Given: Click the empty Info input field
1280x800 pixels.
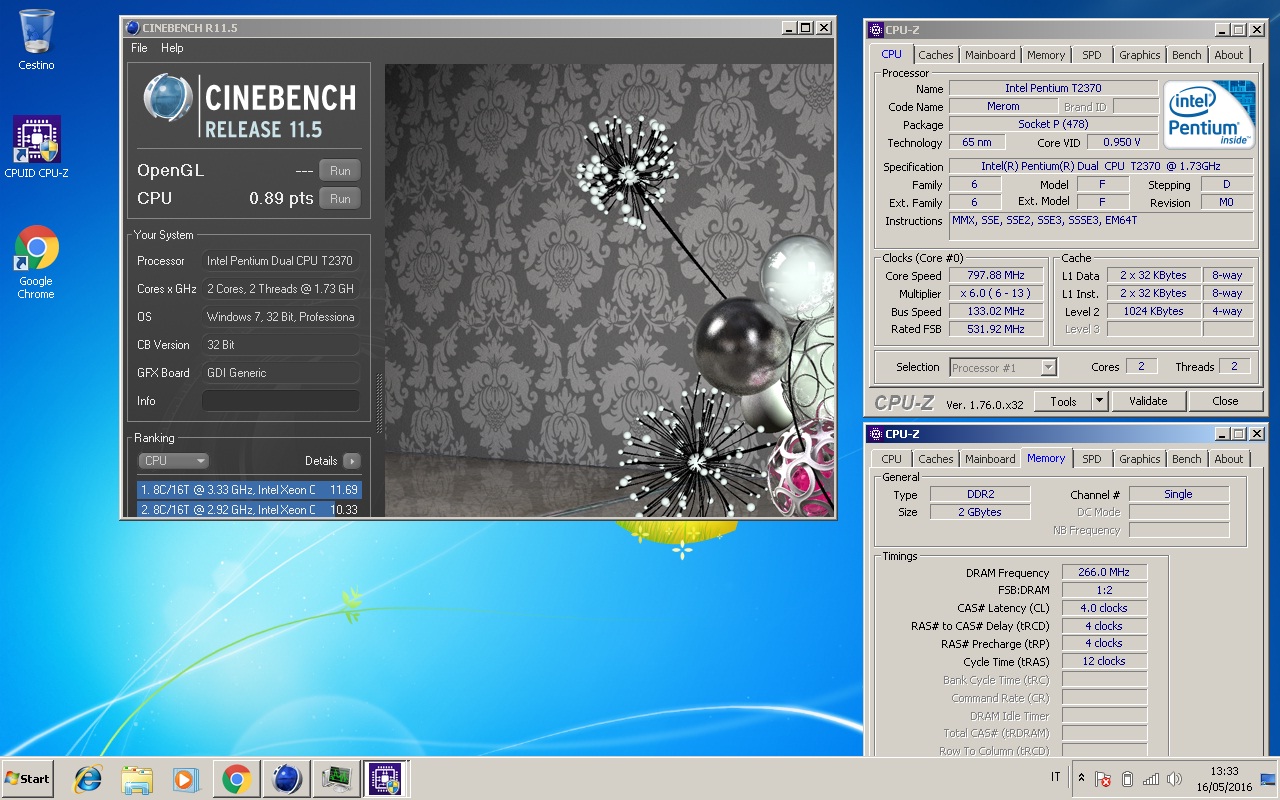Looking at the screenshot, I should (281, 401).
